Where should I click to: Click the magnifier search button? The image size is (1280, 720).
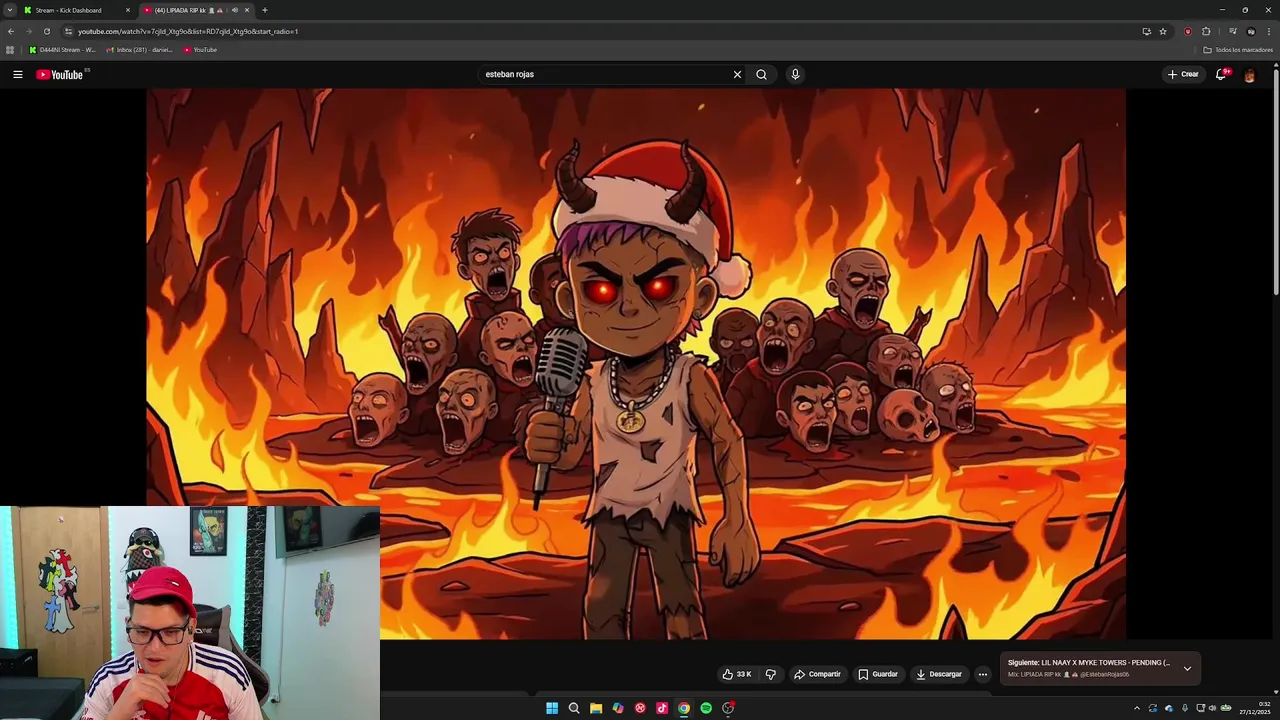[x=761, y=74]
